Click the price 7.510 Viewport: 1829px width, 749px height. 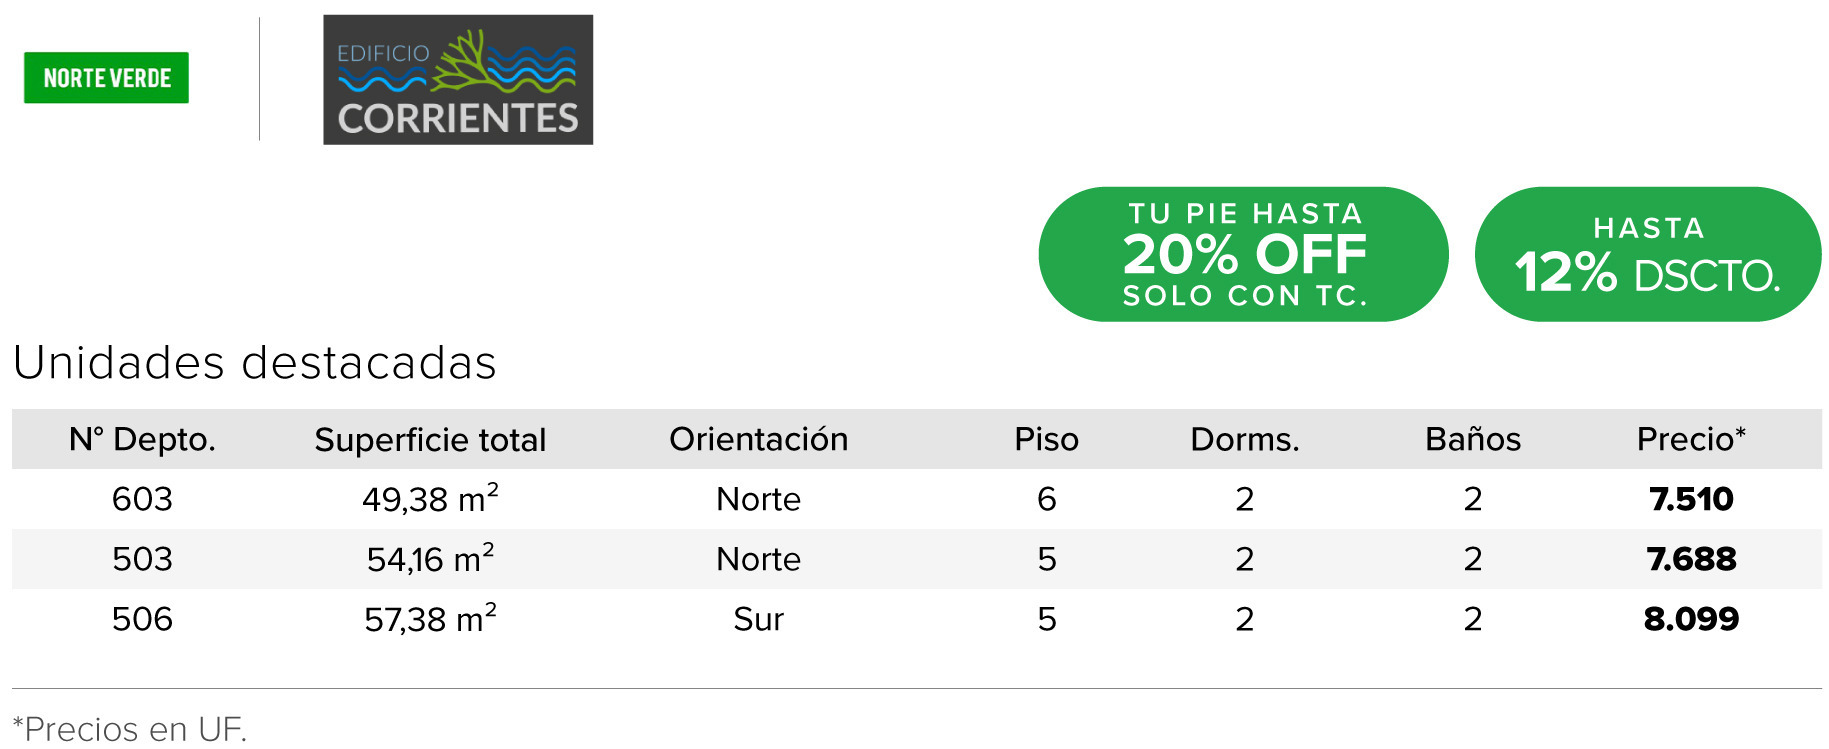pyautogui.click(x=1691, y=499)
